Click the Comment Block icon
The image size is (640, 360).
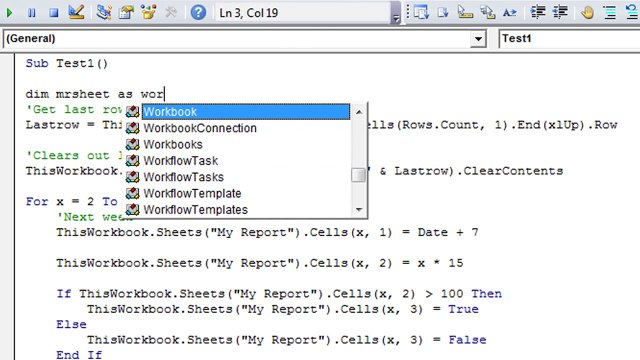(610, 13)
